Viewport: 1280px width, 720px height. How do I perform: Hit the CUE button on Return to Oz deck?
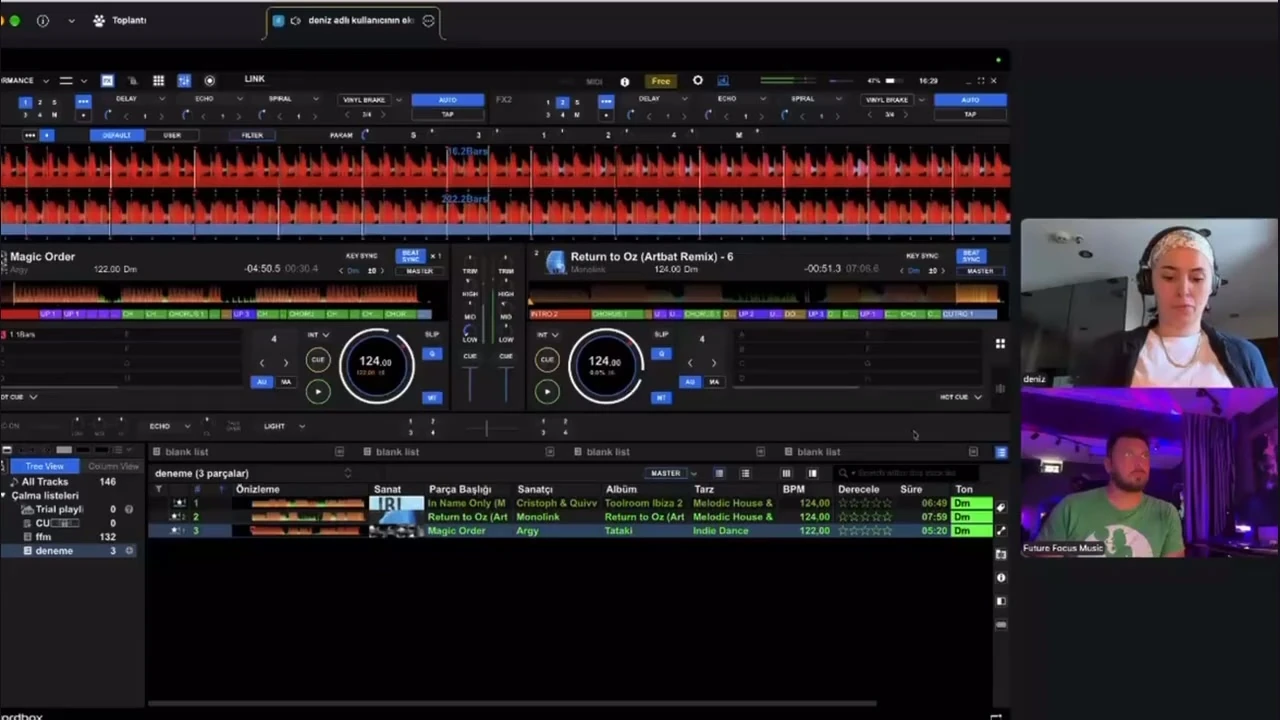pyautogui.click(x=547, y=360)
